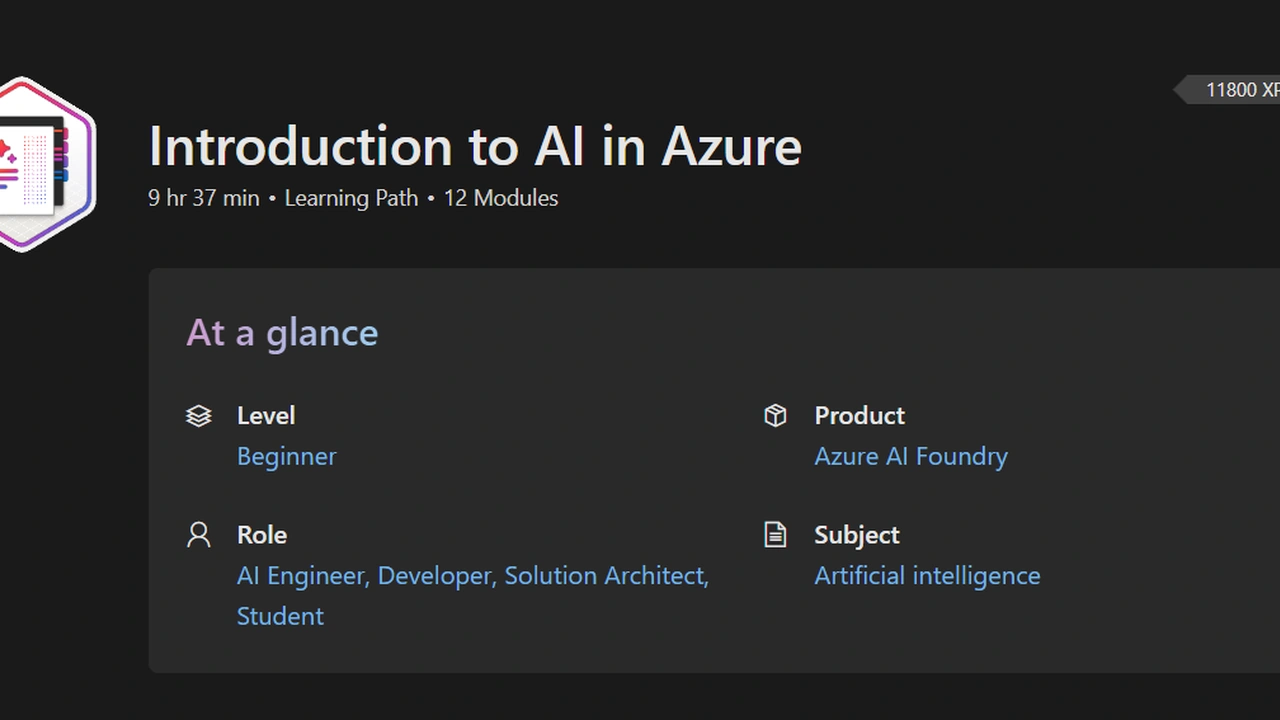
Task: Select the AI Engineer role link
Action: 300,576
